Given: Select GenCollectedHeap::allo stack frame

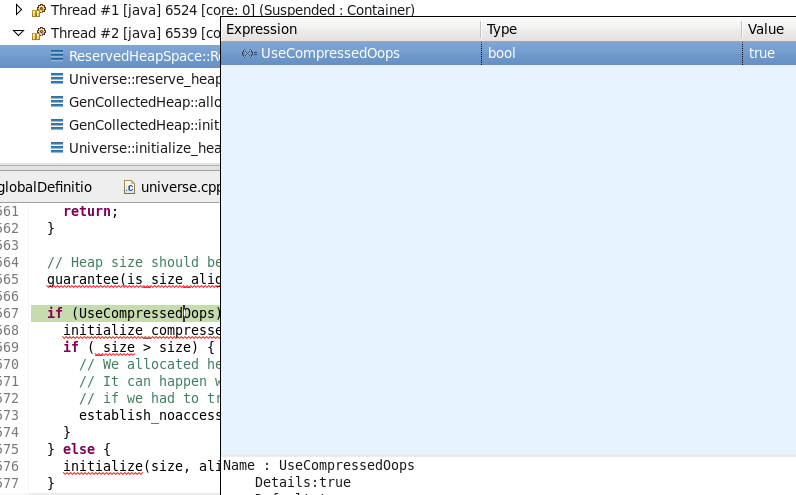Looking at the screenshot, I should (144, 102).
